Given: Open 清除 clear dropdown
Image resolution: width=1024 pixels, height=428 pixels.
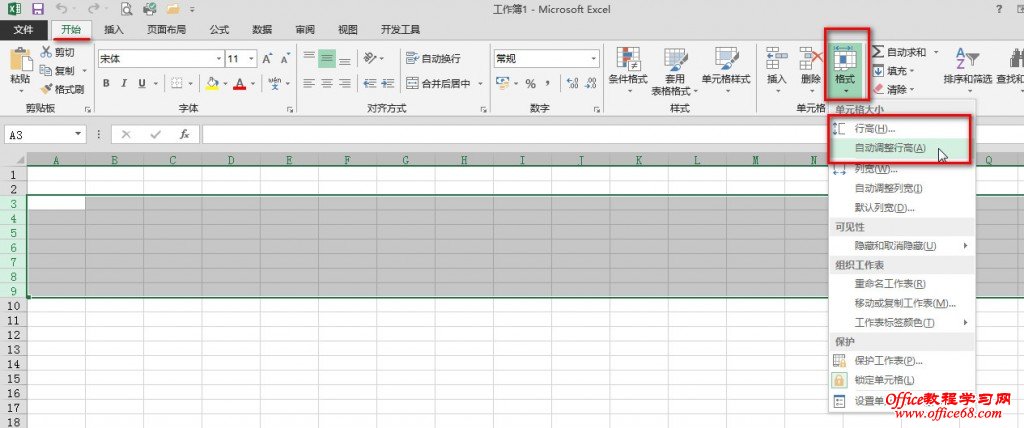Looking at the screenshot, I should tap(893, 89).
